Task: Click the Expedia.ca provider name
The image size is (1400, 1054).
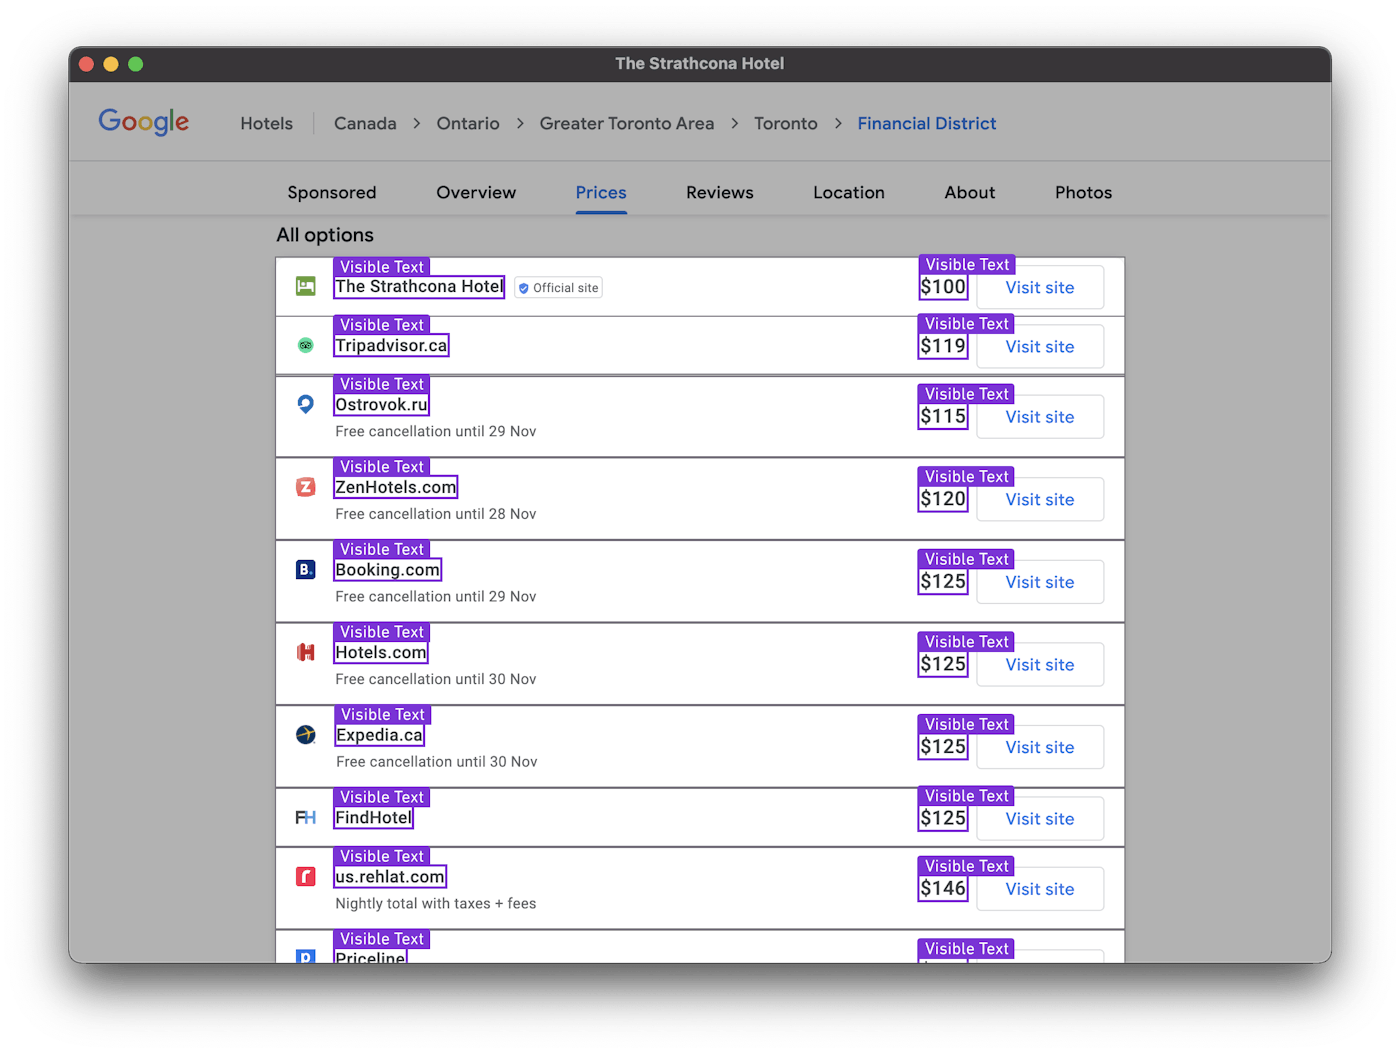Action: point(380,735)
